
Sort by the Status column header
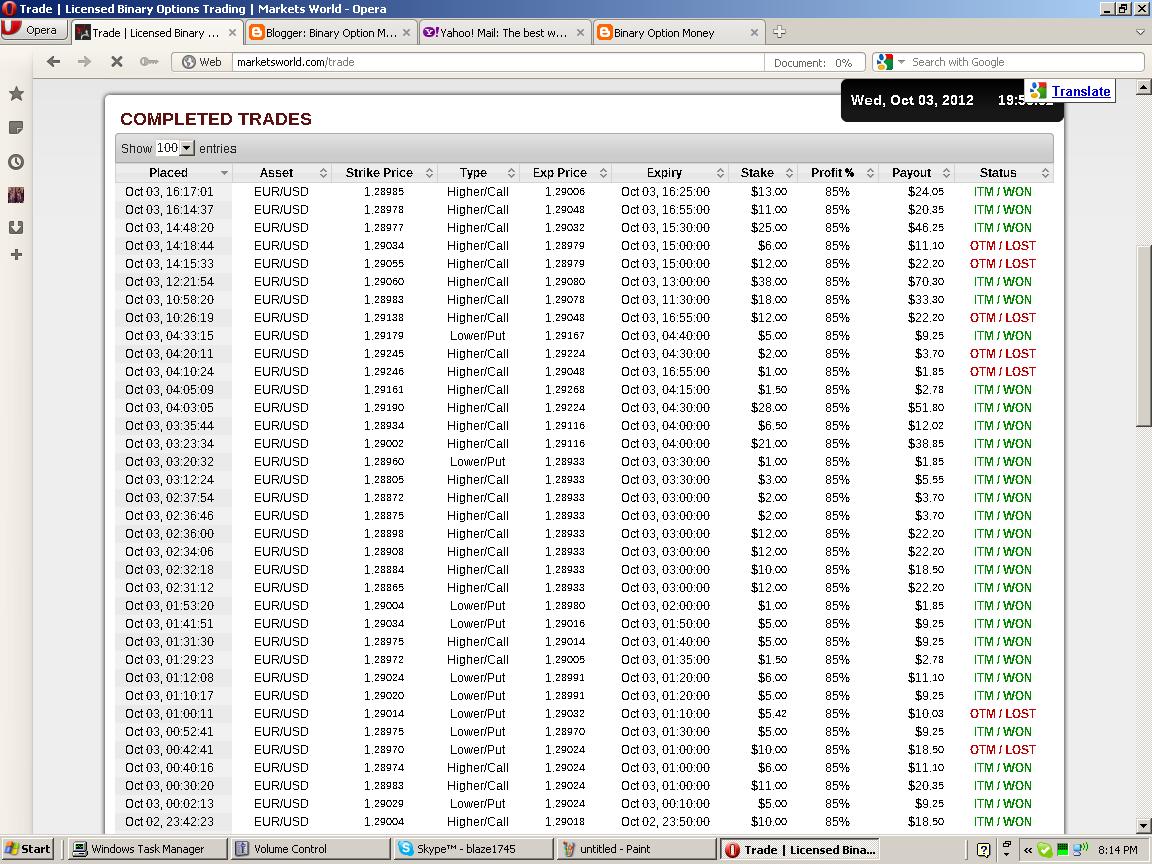1004,173
